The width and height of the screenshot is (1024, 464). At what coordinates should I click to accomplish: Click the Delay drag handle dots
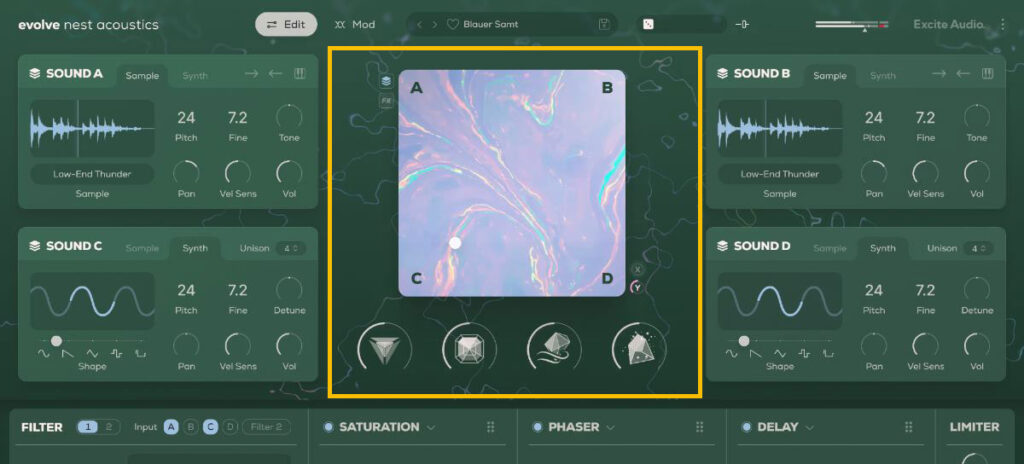tap(908, 427)
